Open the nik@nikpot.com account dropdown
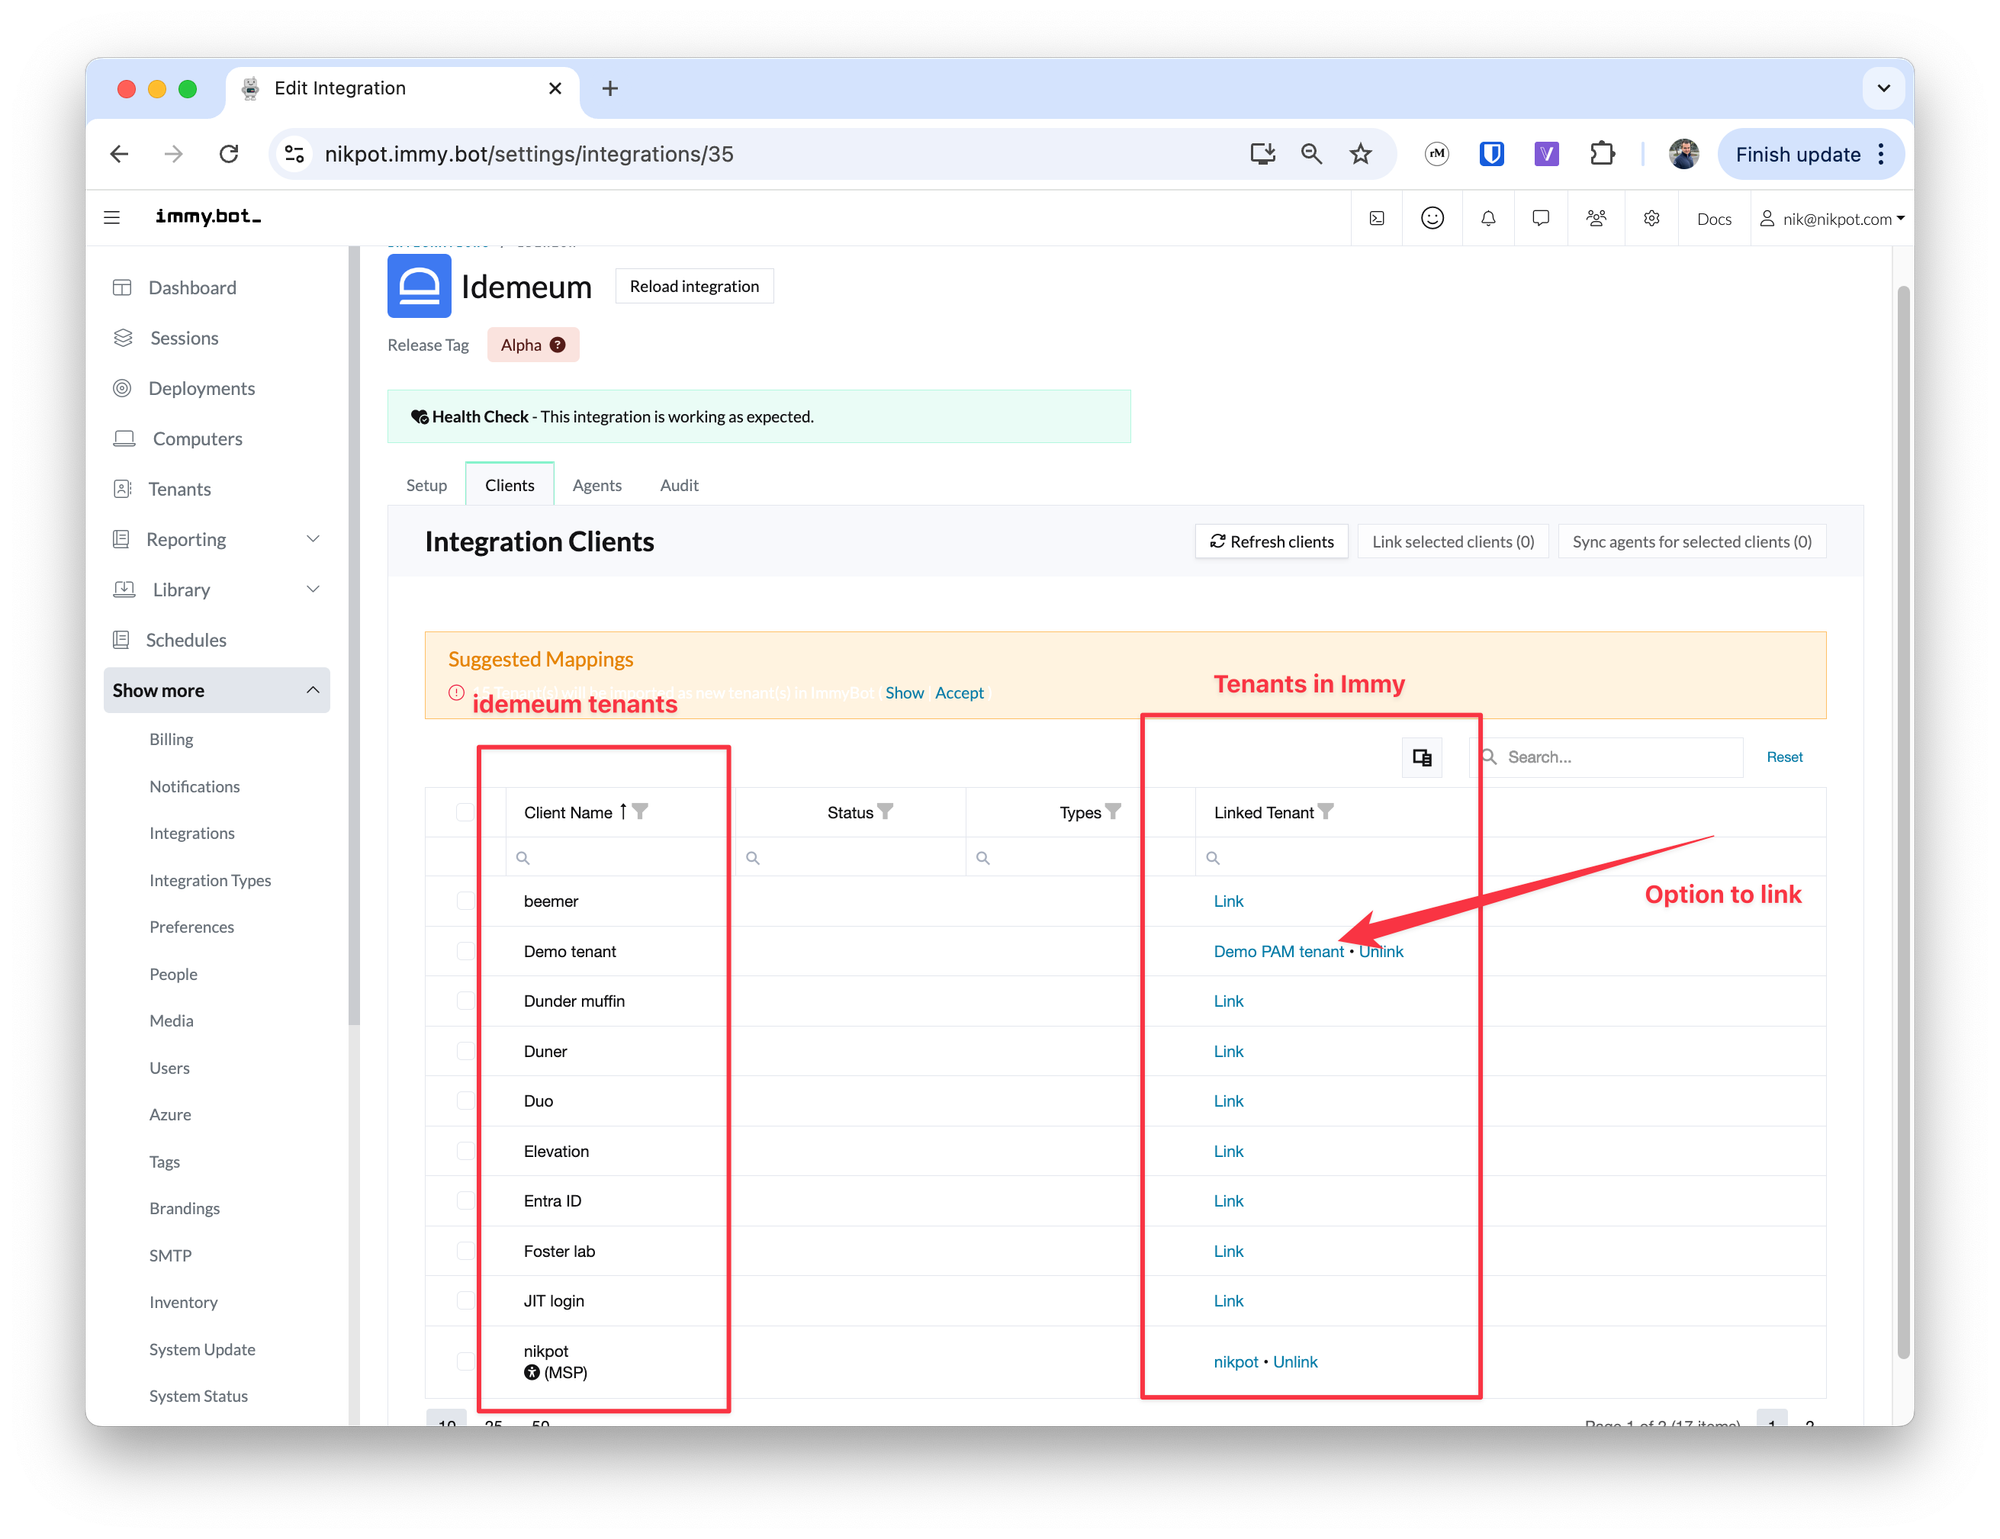 (x=1832, y=218)
